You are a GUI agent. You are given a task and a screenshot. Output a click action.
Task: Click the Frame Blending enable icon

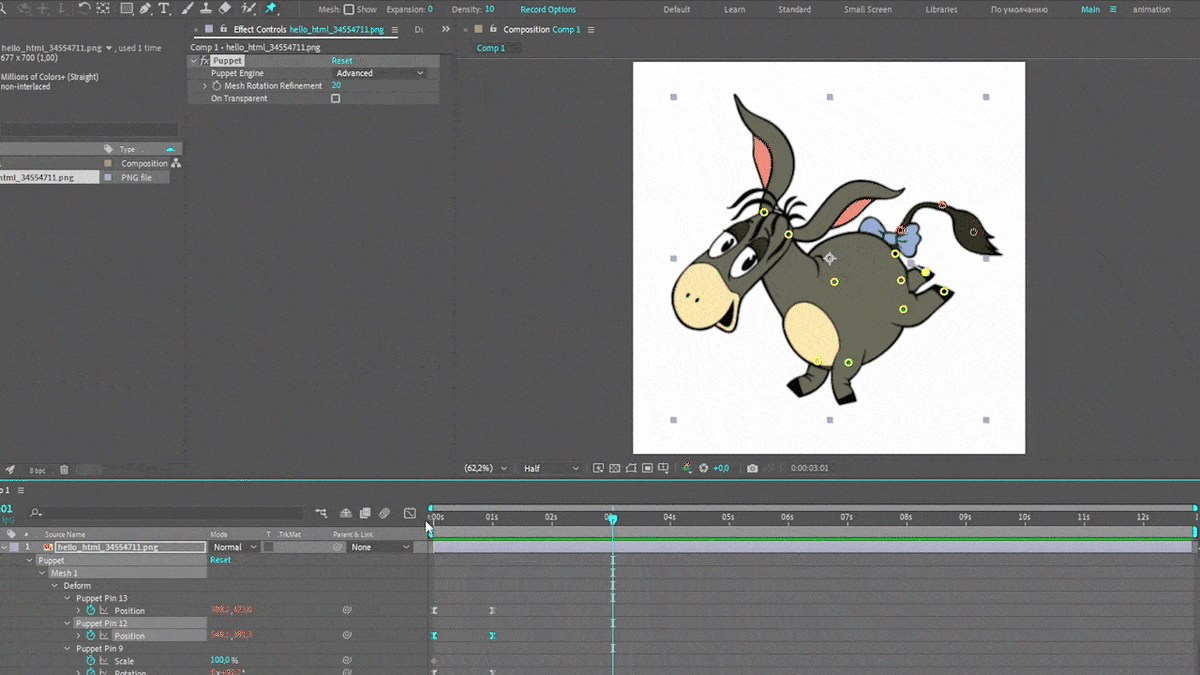coord(365,513)
